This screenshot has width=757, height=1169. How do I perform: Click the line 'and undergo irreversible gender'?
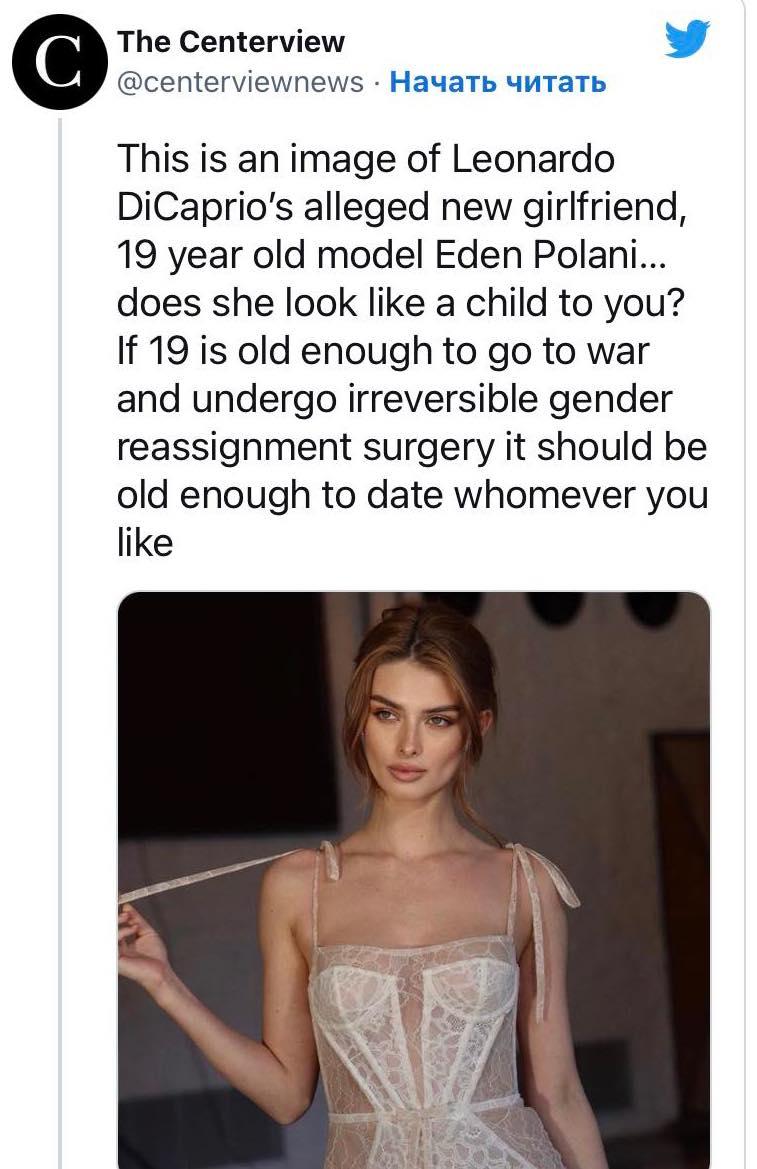point(395,400)
